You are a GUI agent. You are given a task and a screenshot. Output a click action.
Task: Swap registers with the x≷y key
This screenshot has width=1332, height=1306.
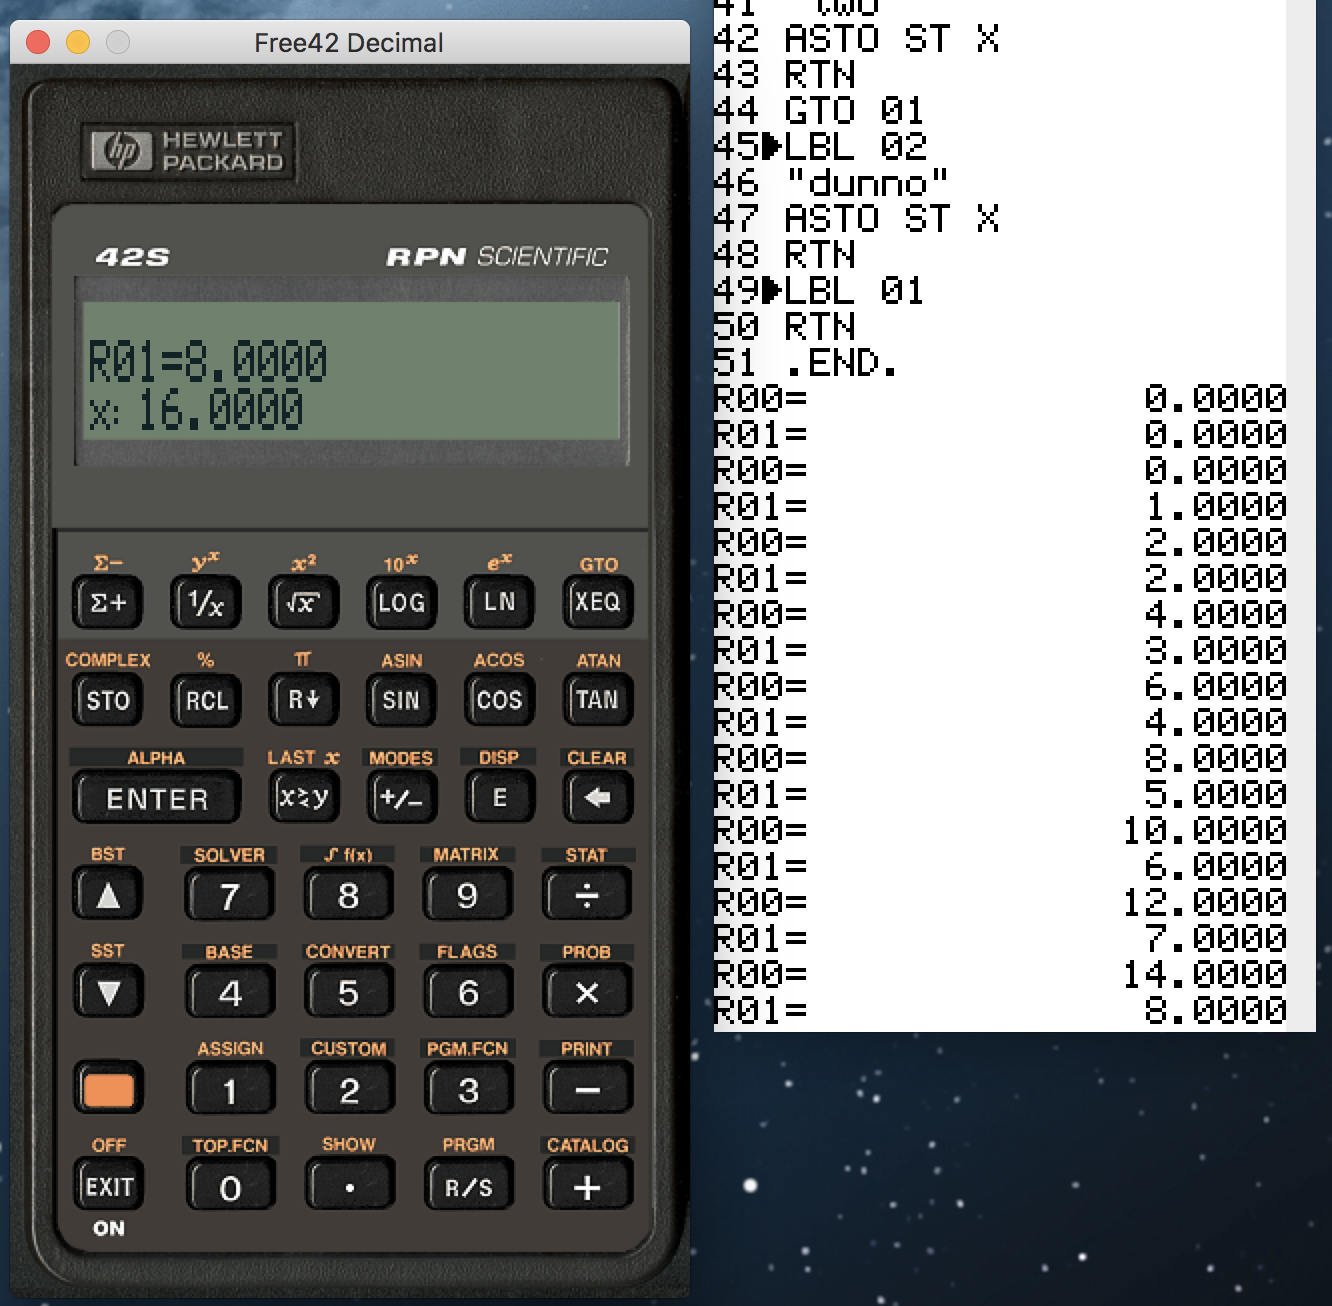303,798
